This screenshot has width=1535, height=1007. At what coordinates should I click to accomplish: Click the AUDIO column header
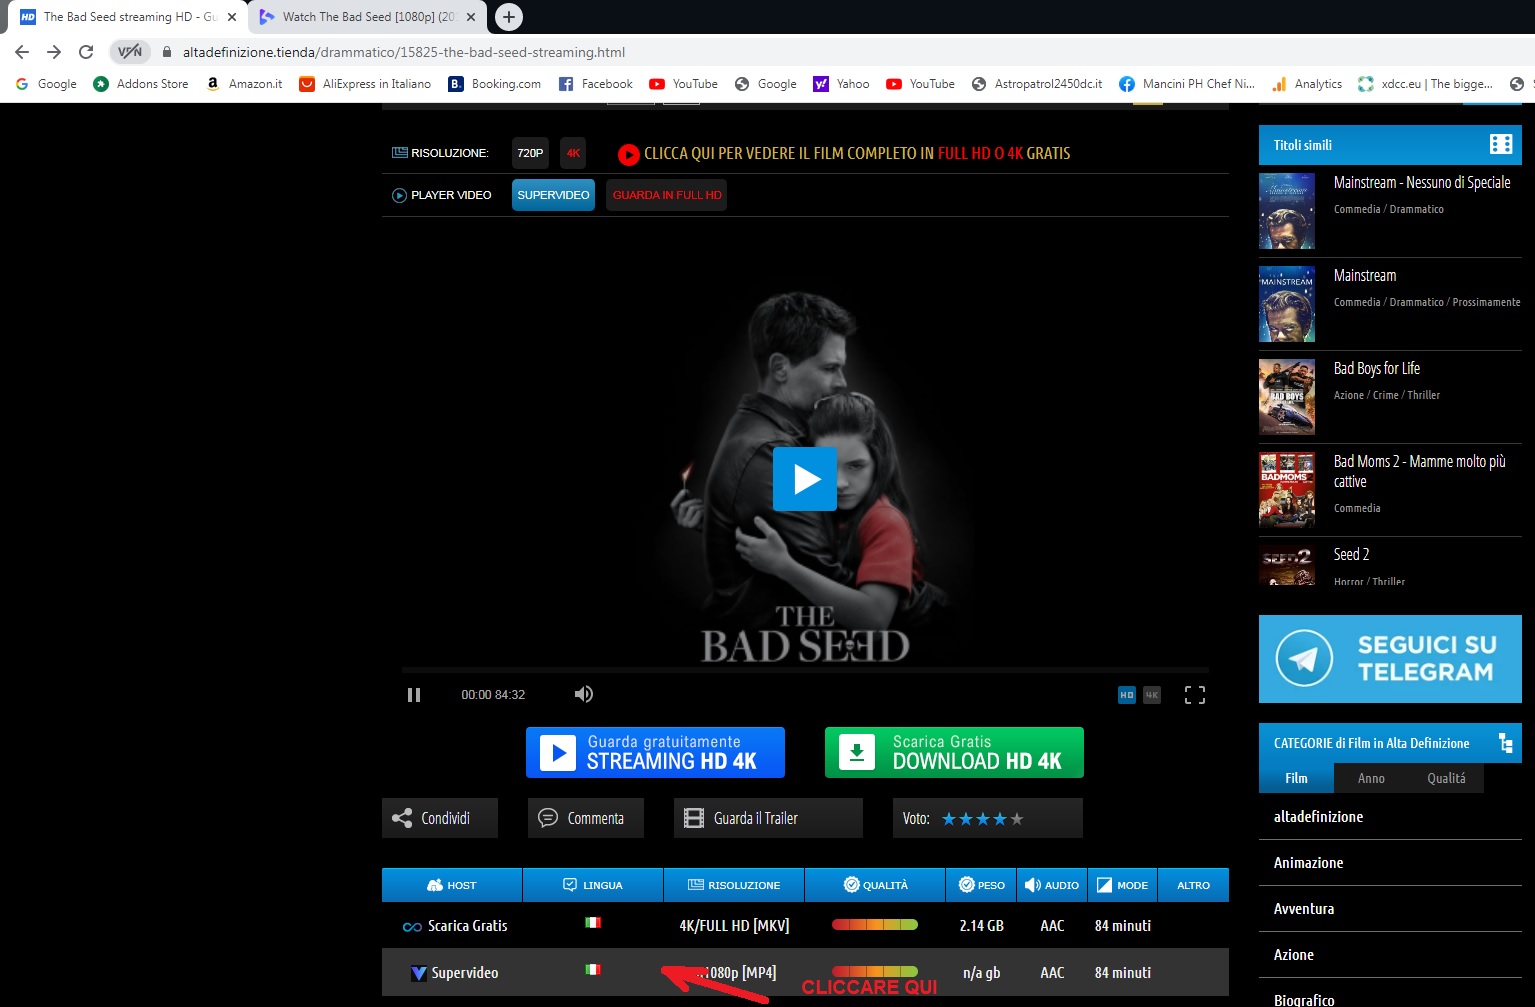(x=1052, y=885)
